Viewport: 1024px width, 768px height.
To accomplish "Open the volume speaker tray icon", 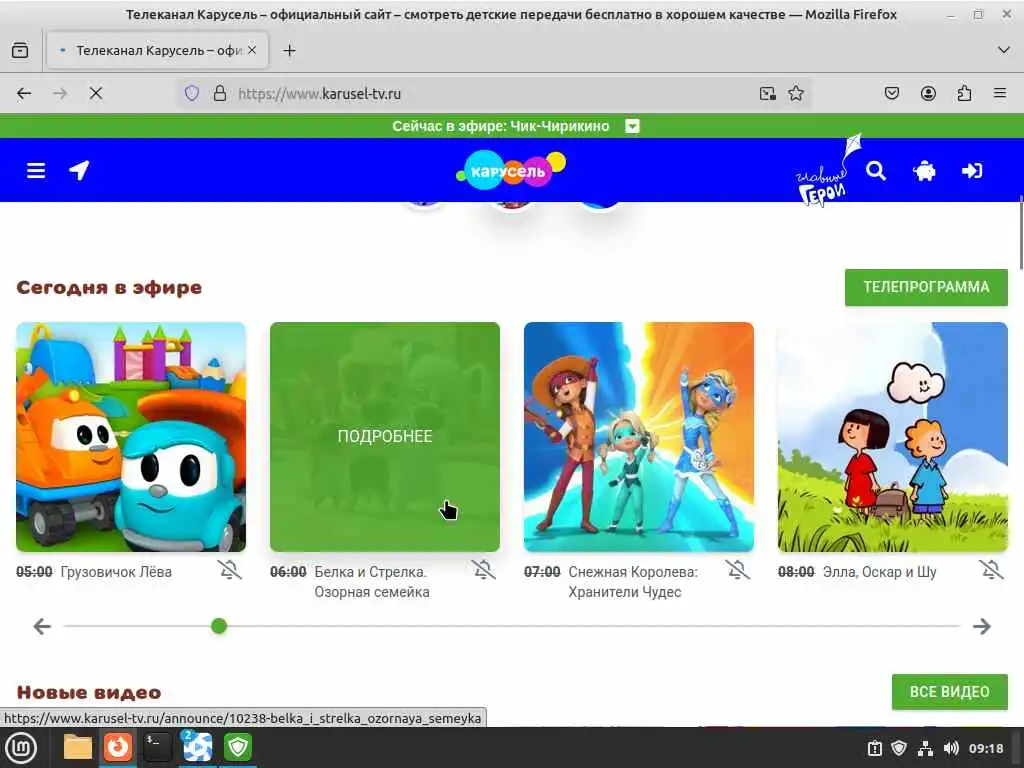I will tap(951, 748).
